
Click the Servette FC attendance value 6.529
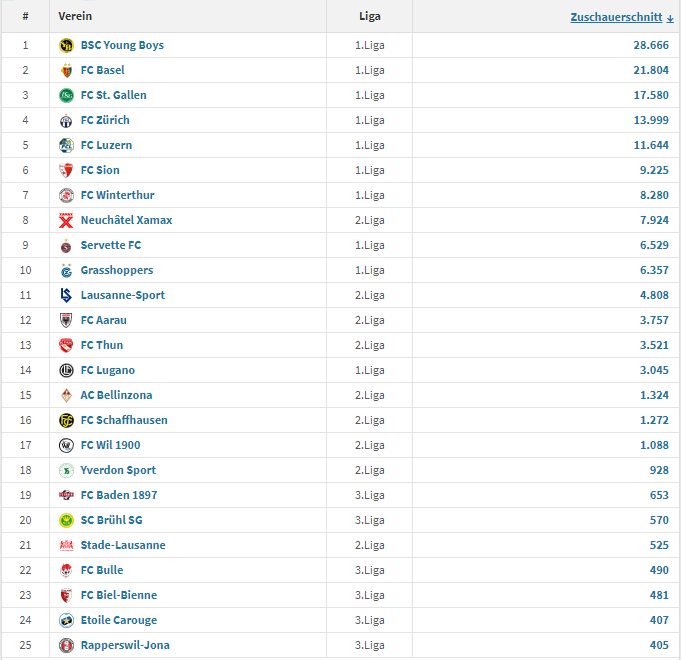[x=654, y=245]
